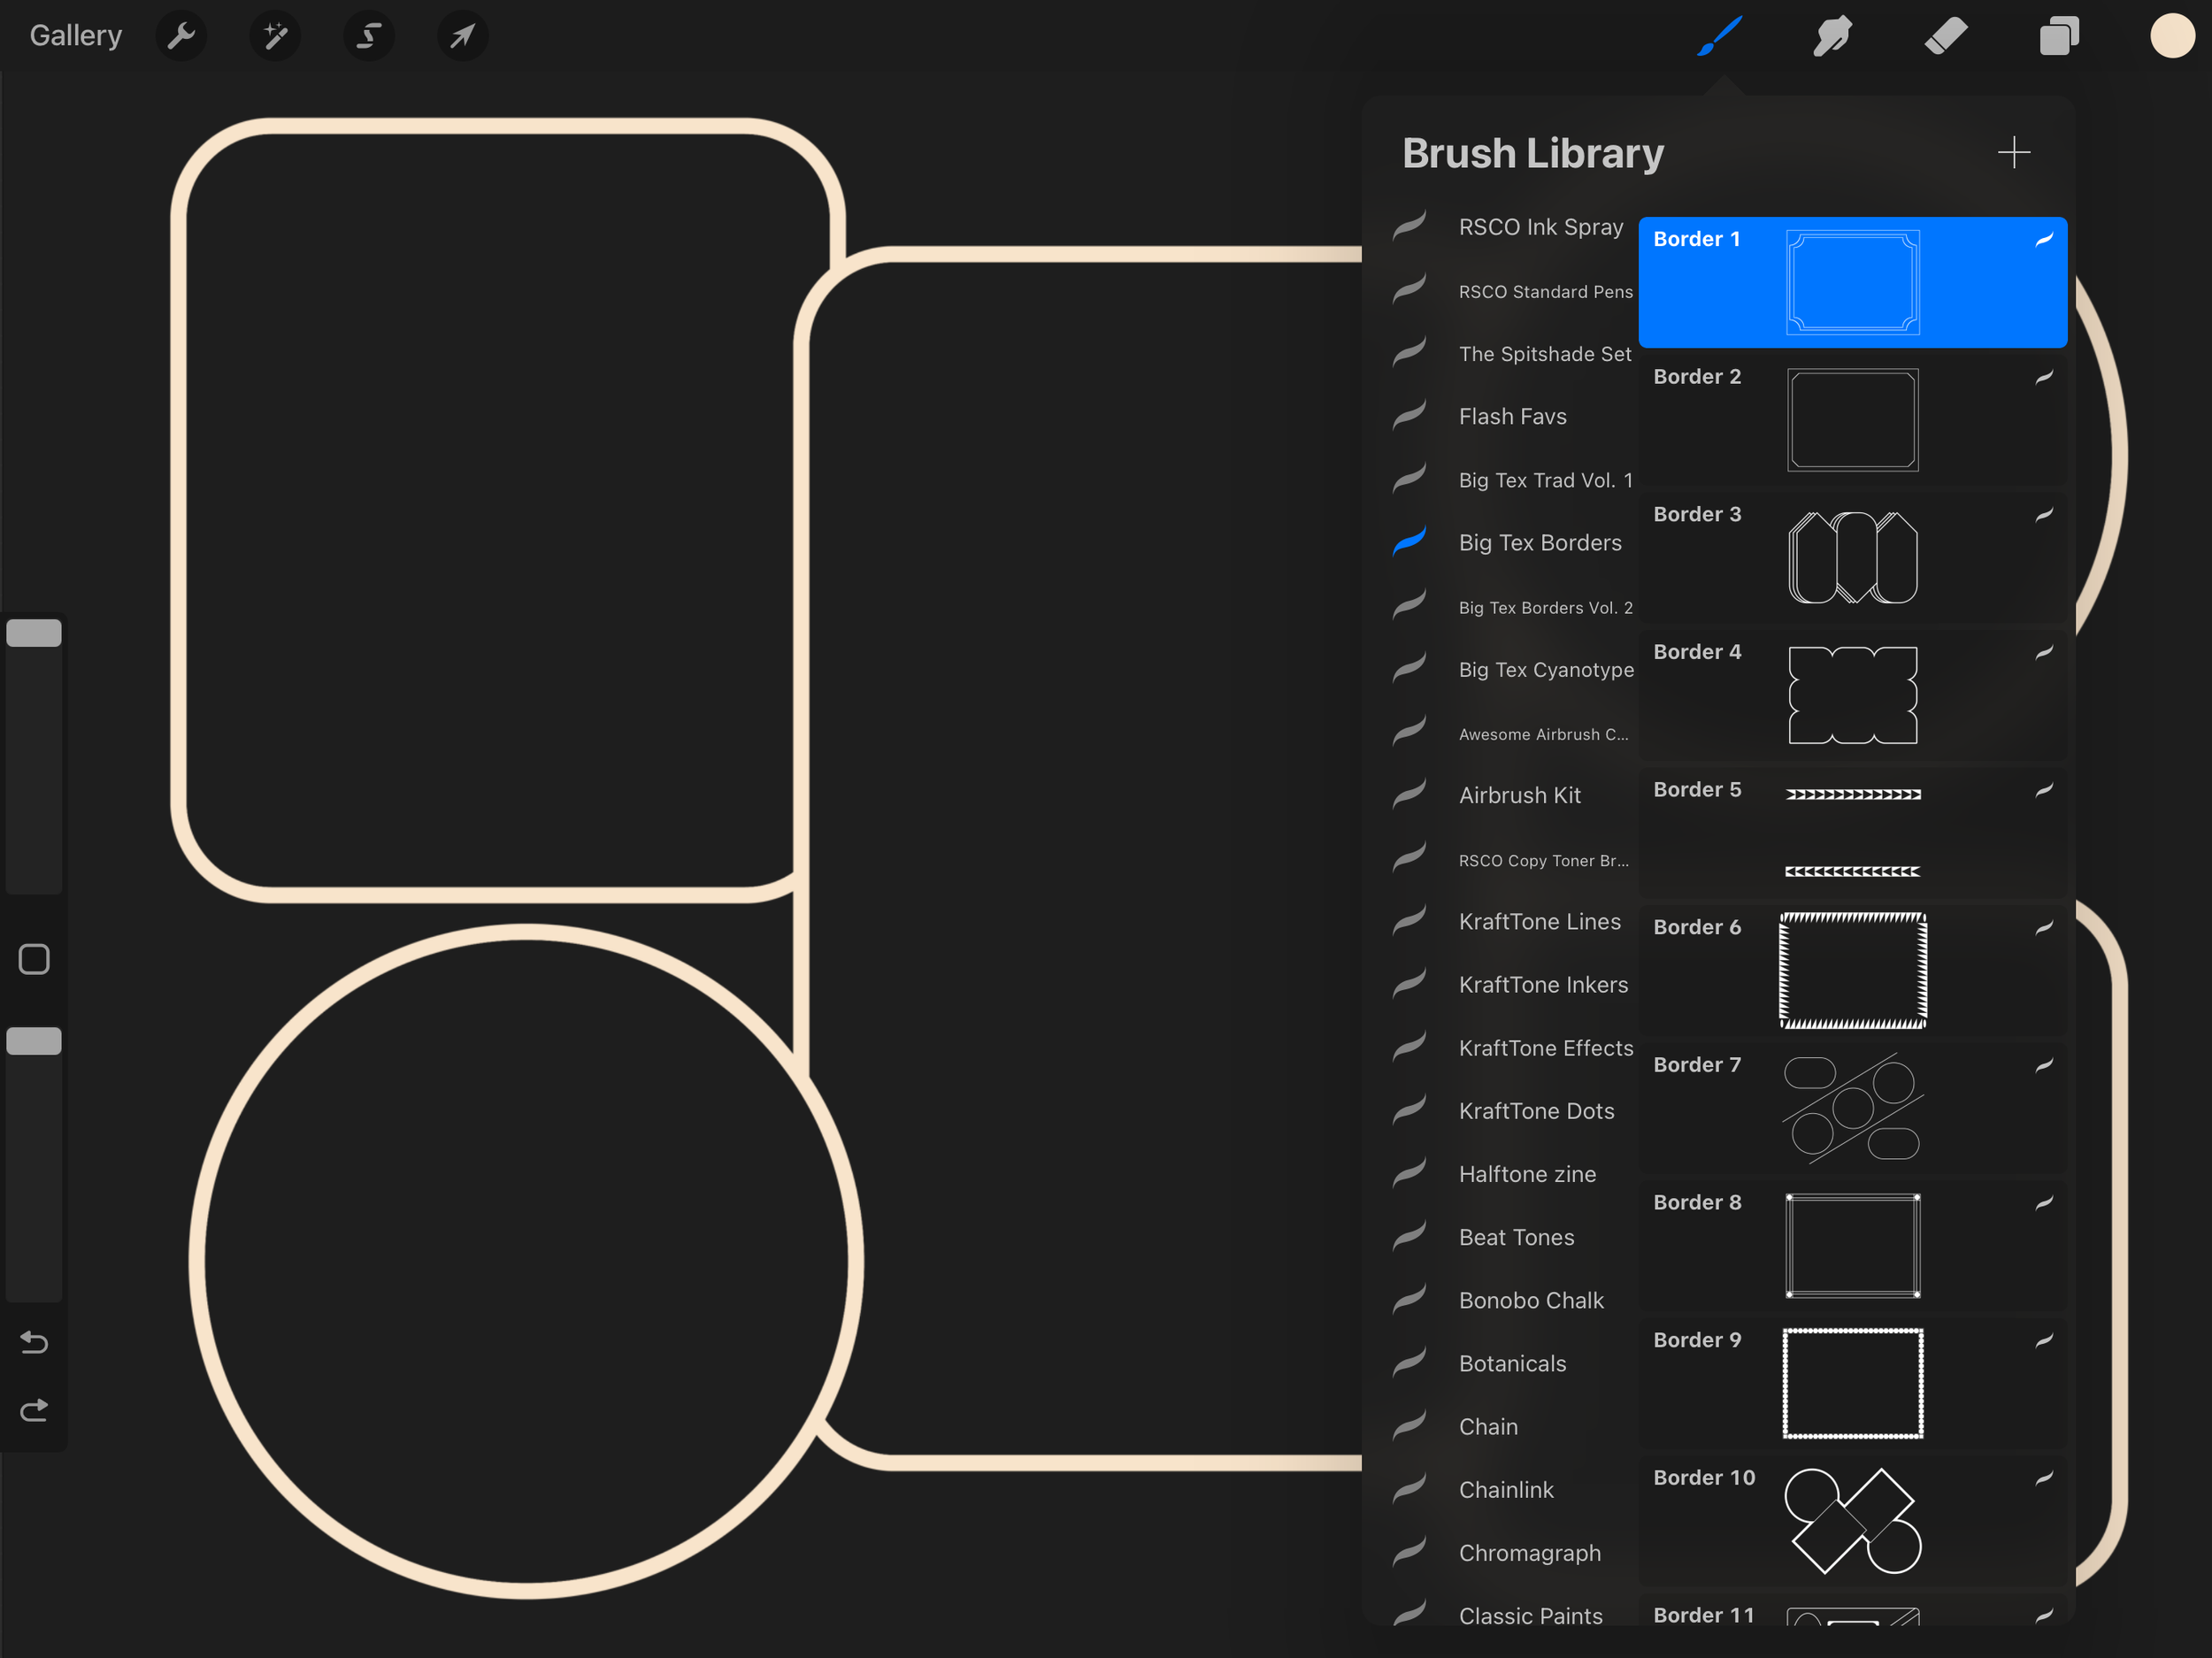Choose the Border 7 brush
Viewport: 2212px width, 1658px height.
[x=1852, y=1108]
